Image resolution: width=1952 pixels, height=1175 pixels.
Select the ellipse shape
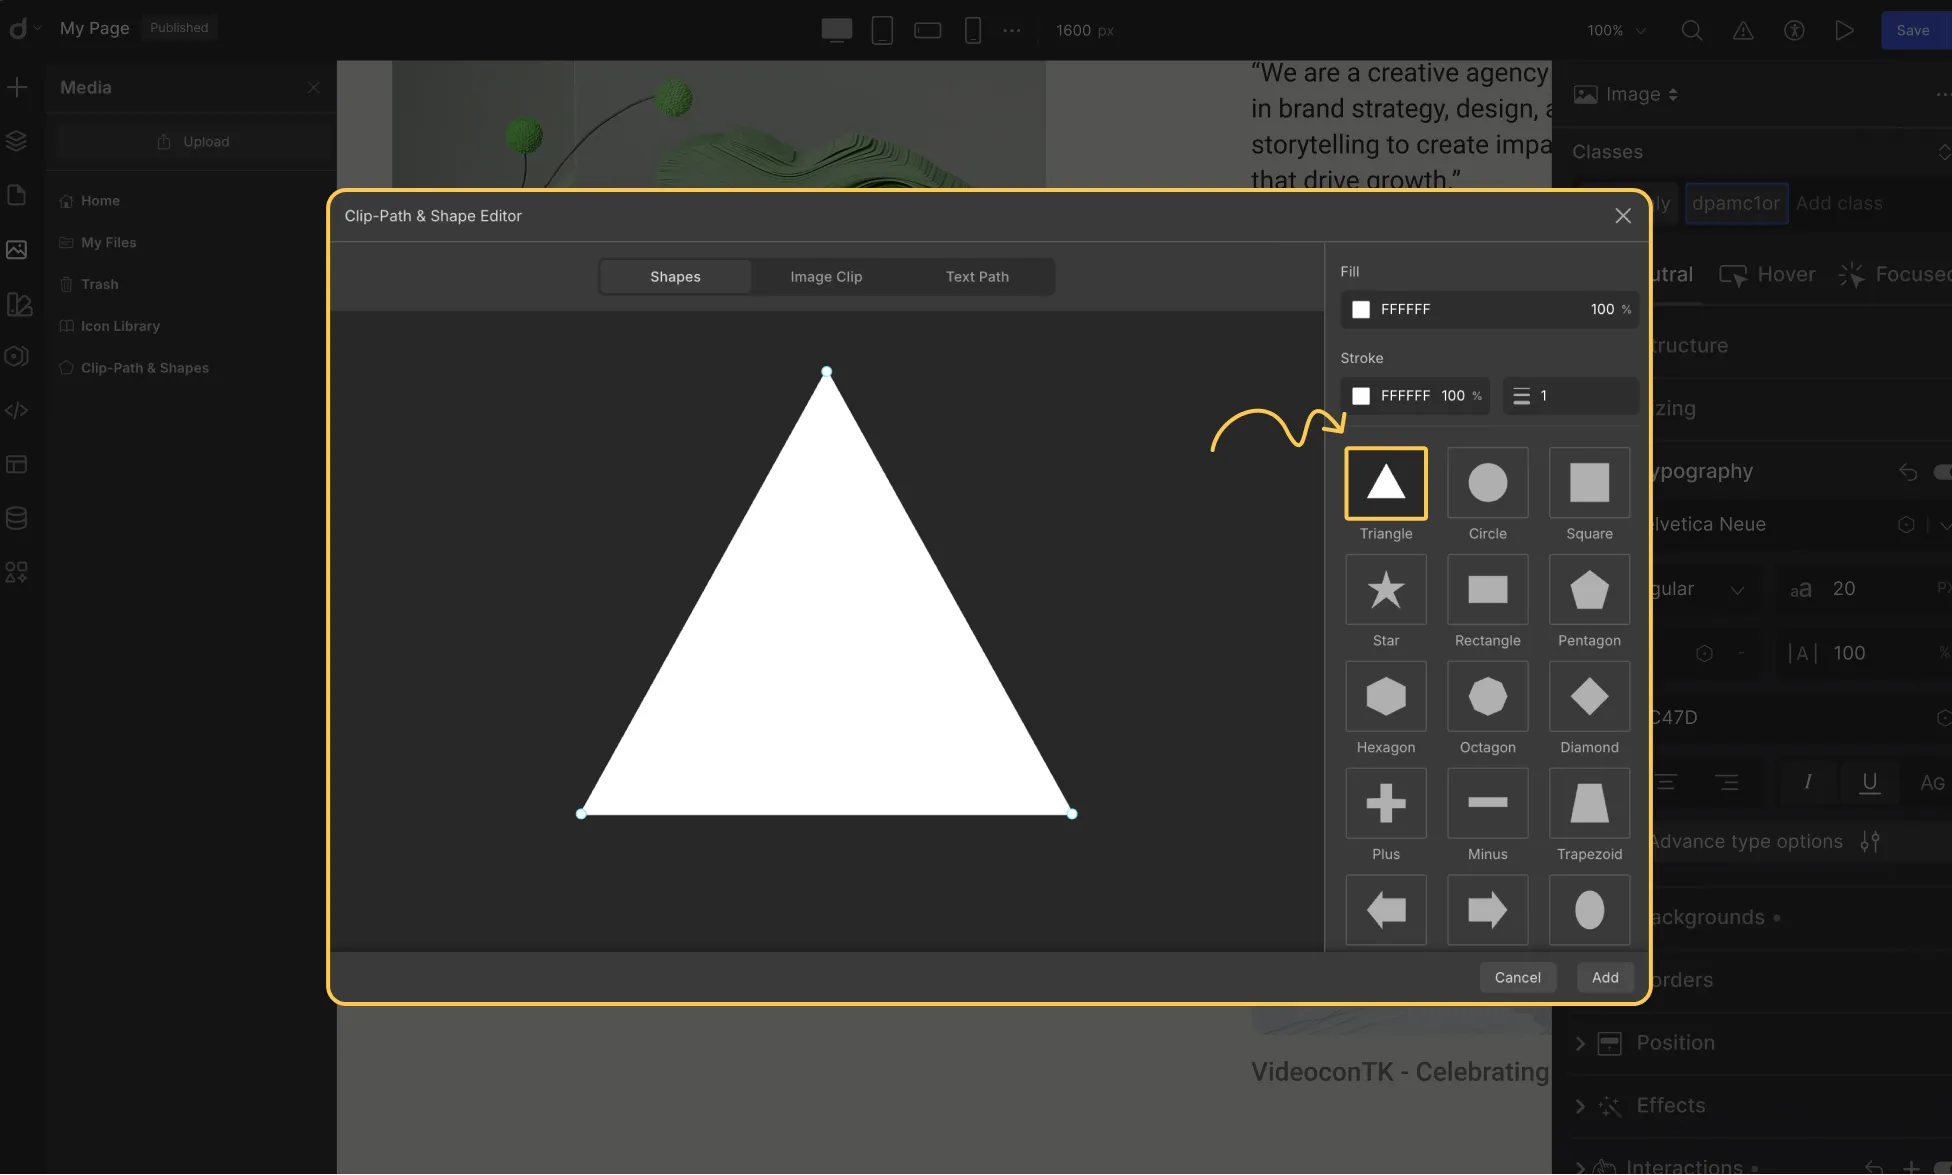tap(1589, 910)
